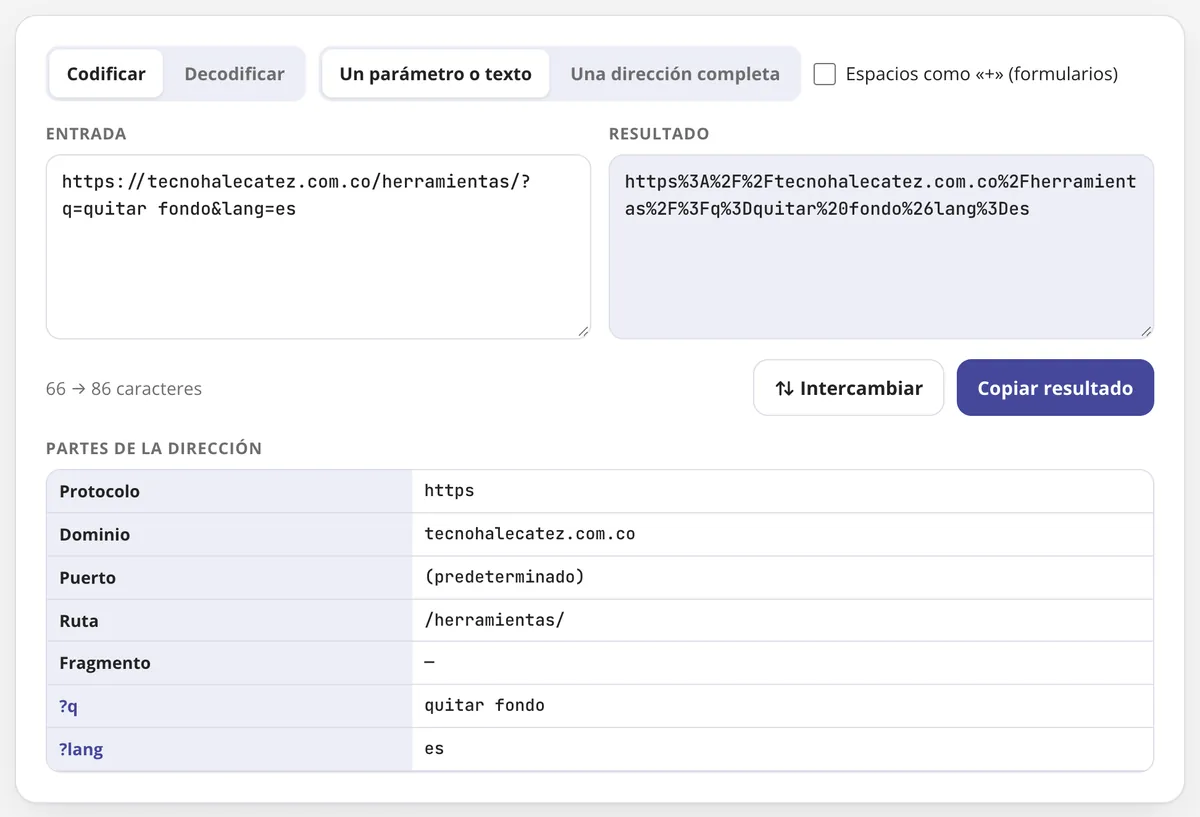Click the 'tecnohalecatez.com.co' domain value
Viewport: 1200px width, 817px height.
530,534
